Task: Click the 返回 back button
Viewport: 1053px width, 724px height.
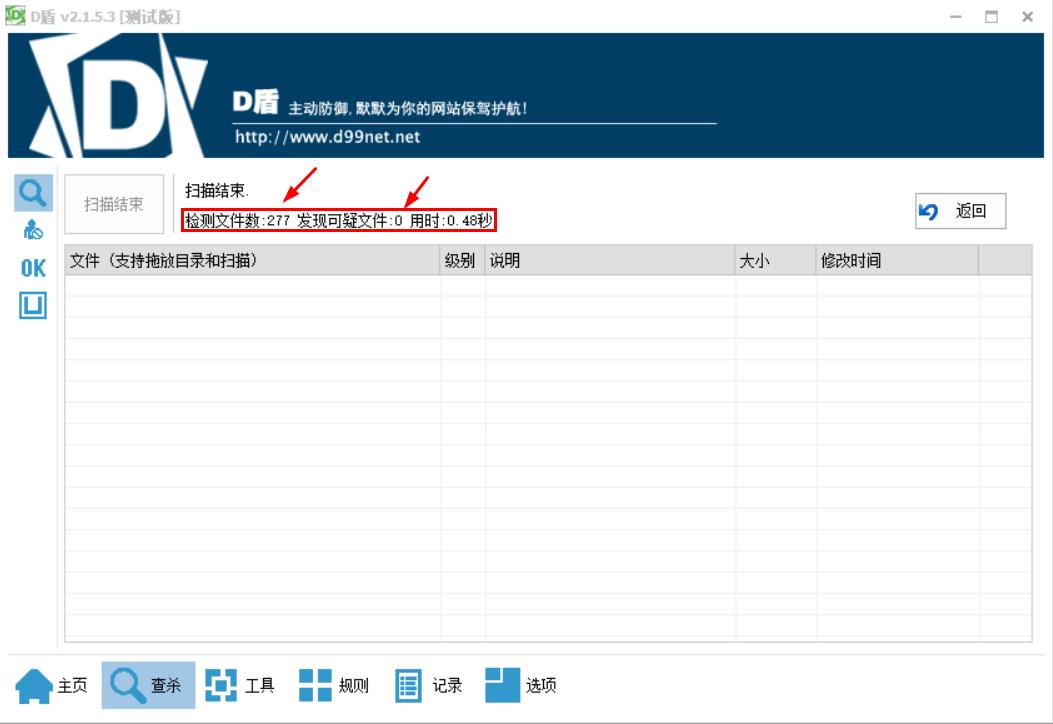Action: [960, 211]
